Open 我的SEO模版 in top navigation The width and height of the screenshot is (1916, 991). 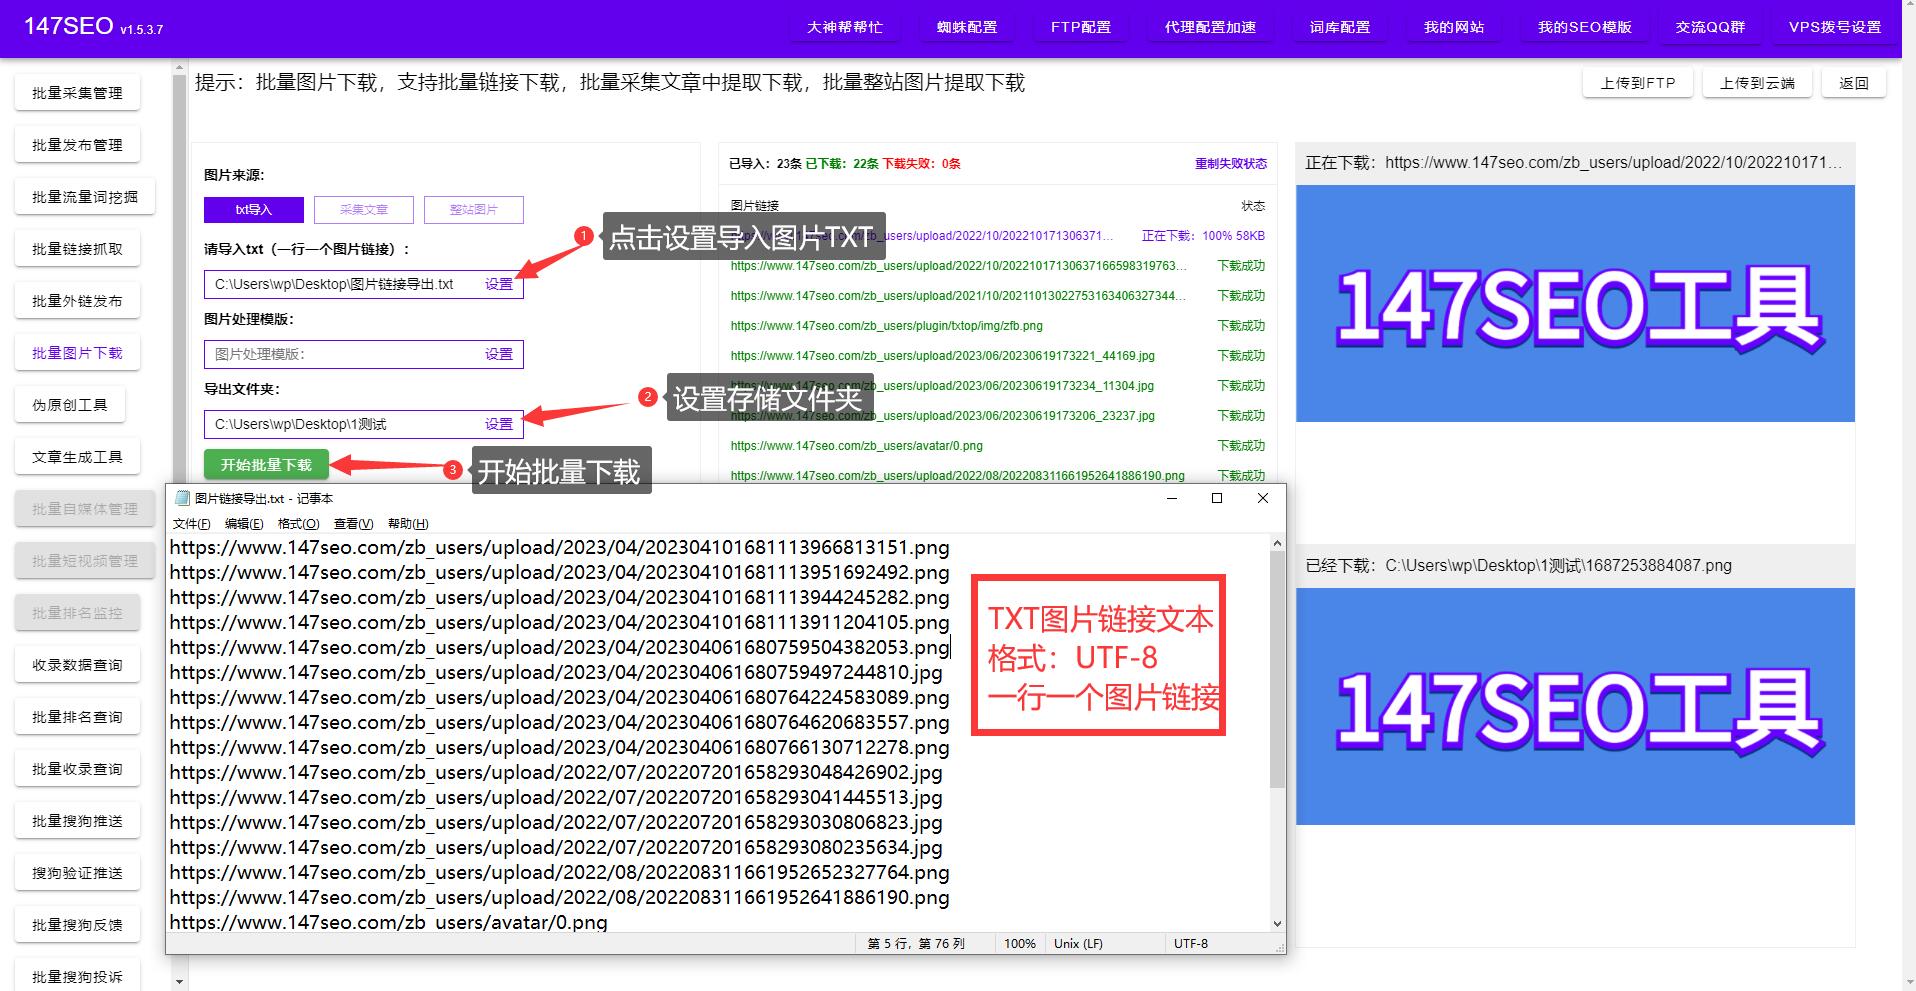click(x=1584, y=28)
